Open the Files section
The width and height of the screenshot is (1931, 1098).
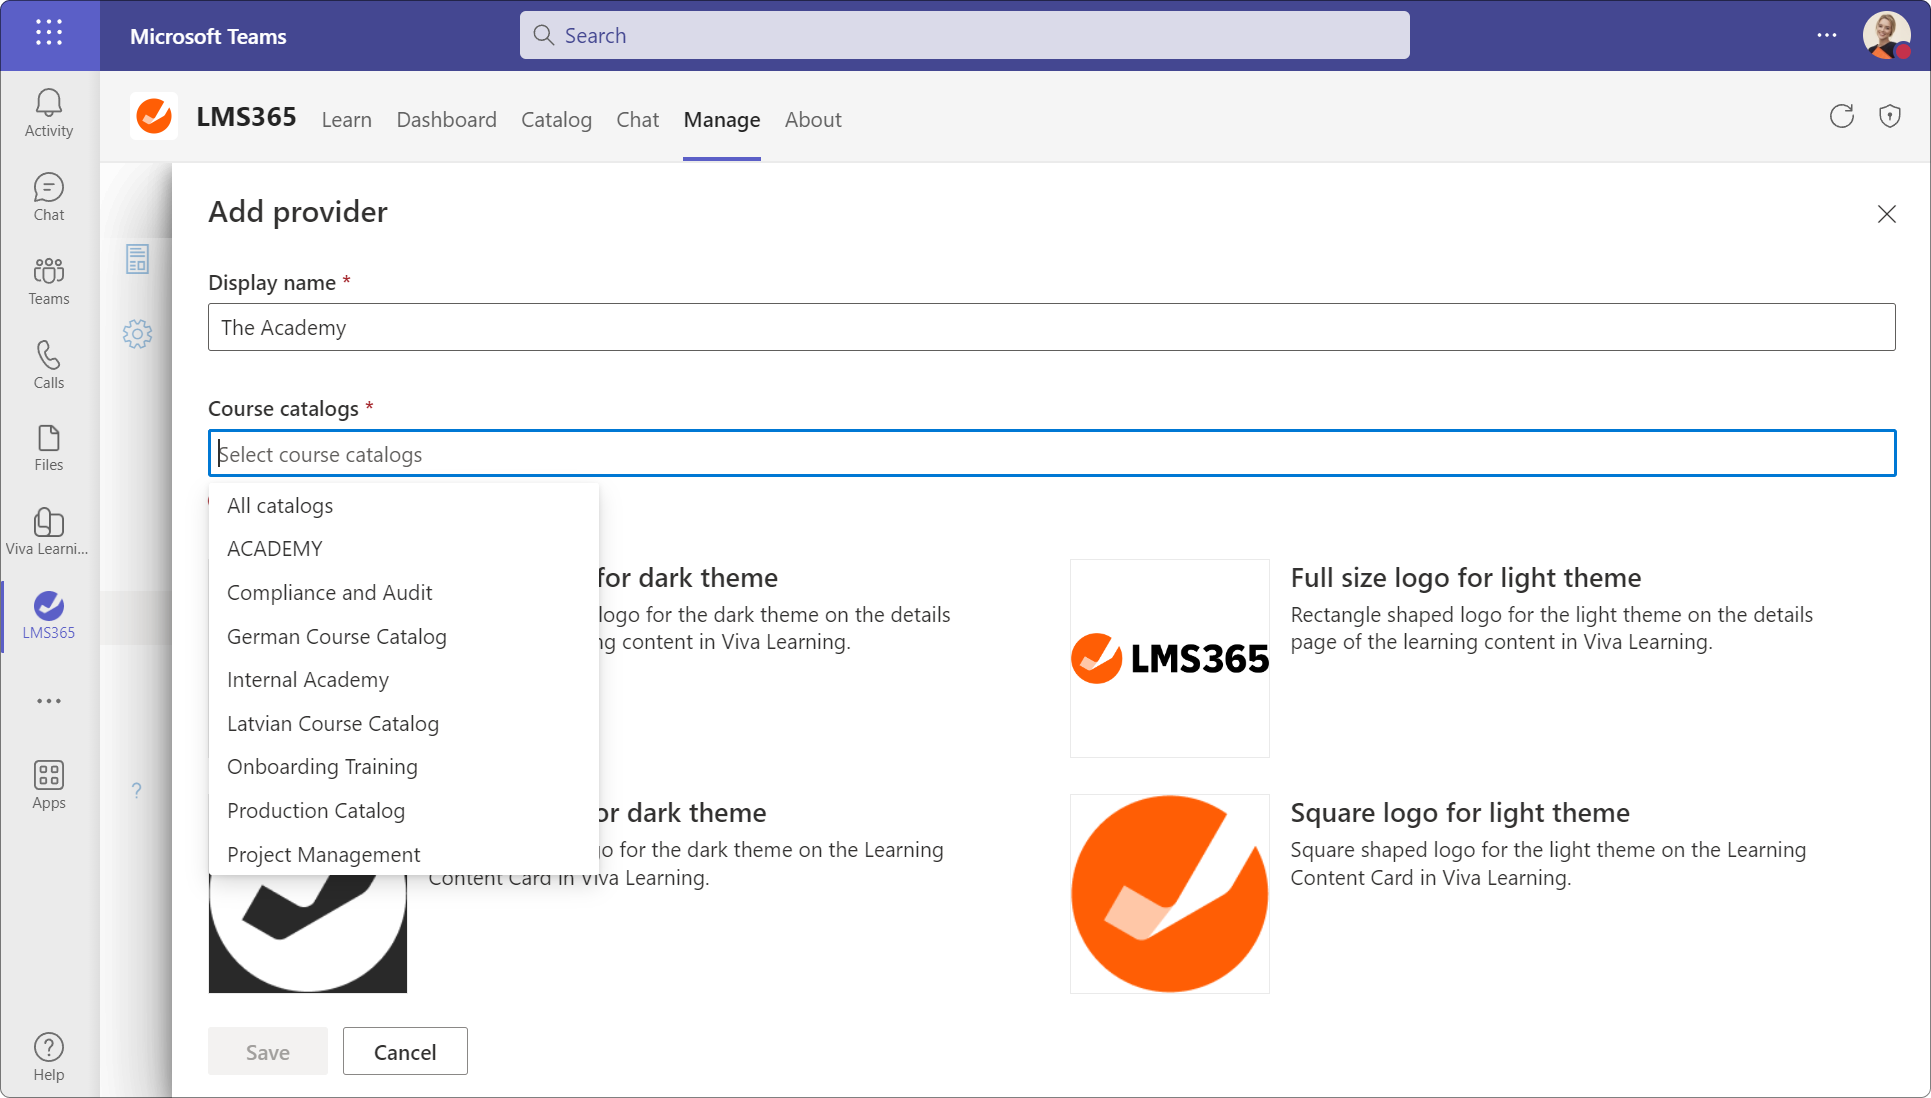click(x=49, y=447)
